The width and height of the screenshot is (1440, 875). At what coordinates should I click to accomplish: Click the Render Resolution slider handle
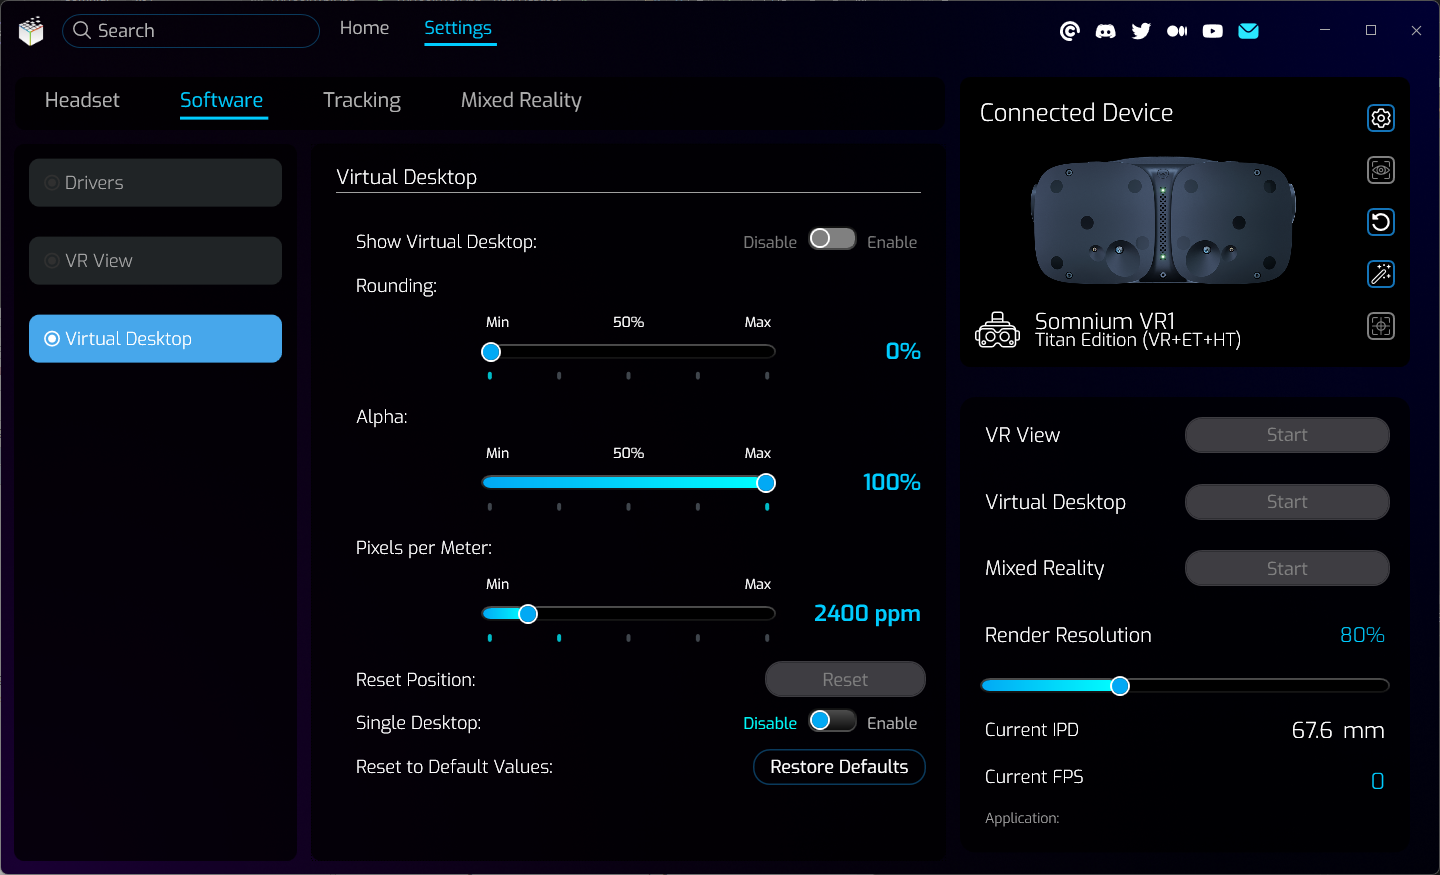[1120, 685]
